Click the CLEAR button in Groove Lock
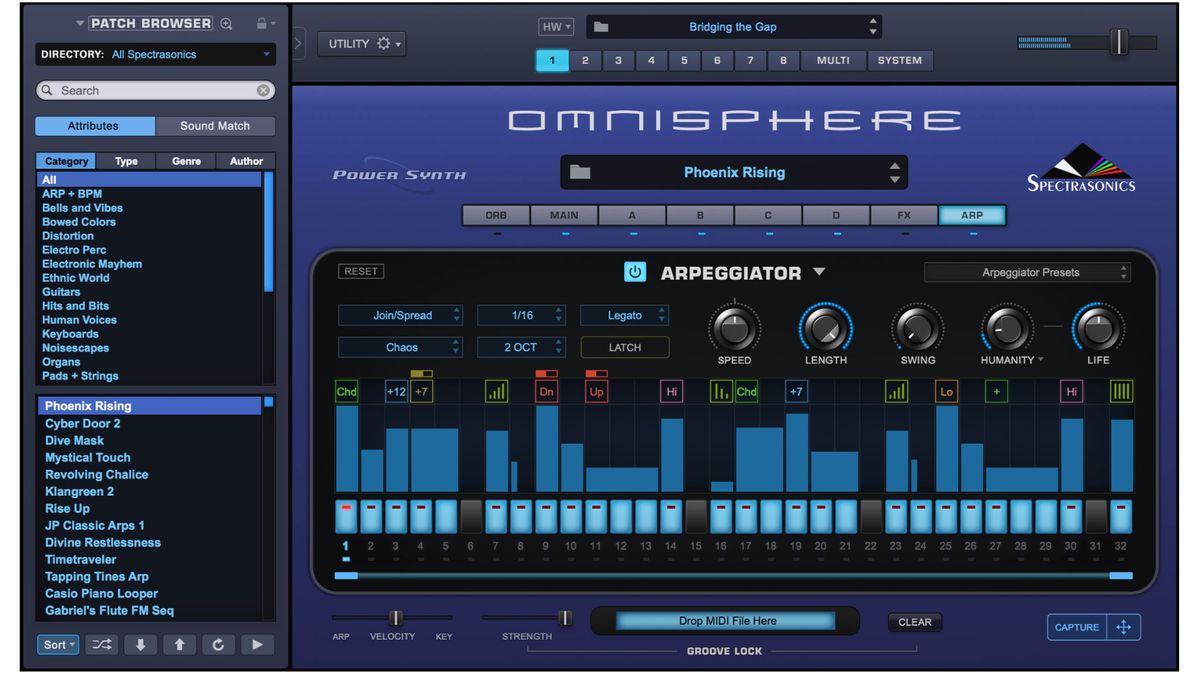Viewport: 1200px width, 675px height. [914, 621]
